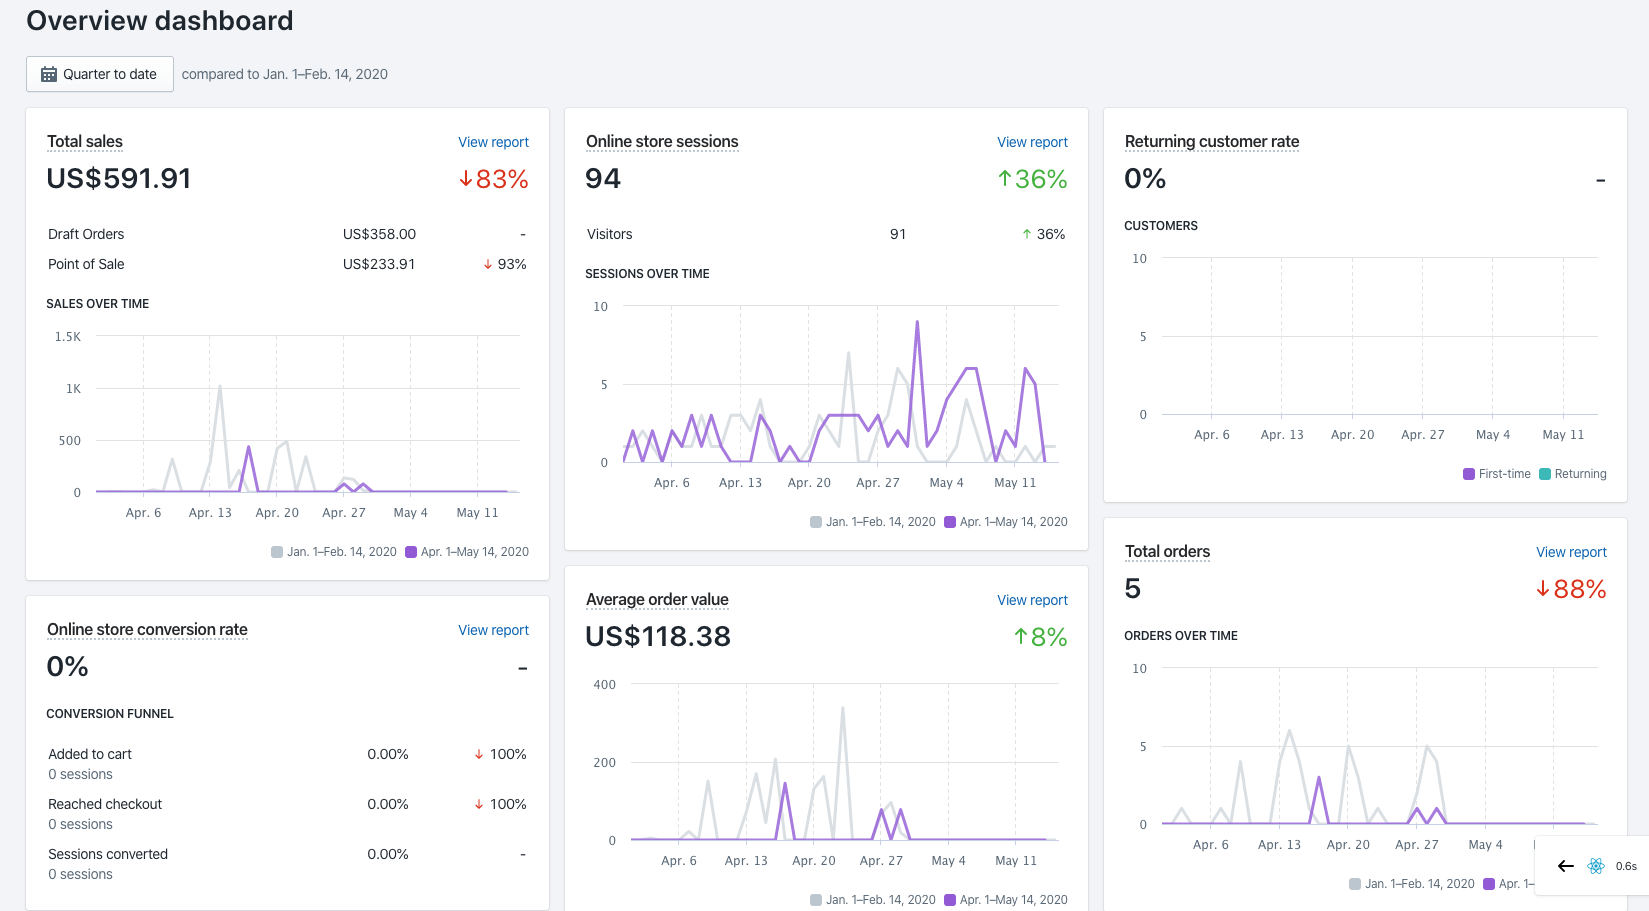The height and width of the screenshot is (911, 1649).
Task: View report for Online store sessions
Action: (1032, 142)
